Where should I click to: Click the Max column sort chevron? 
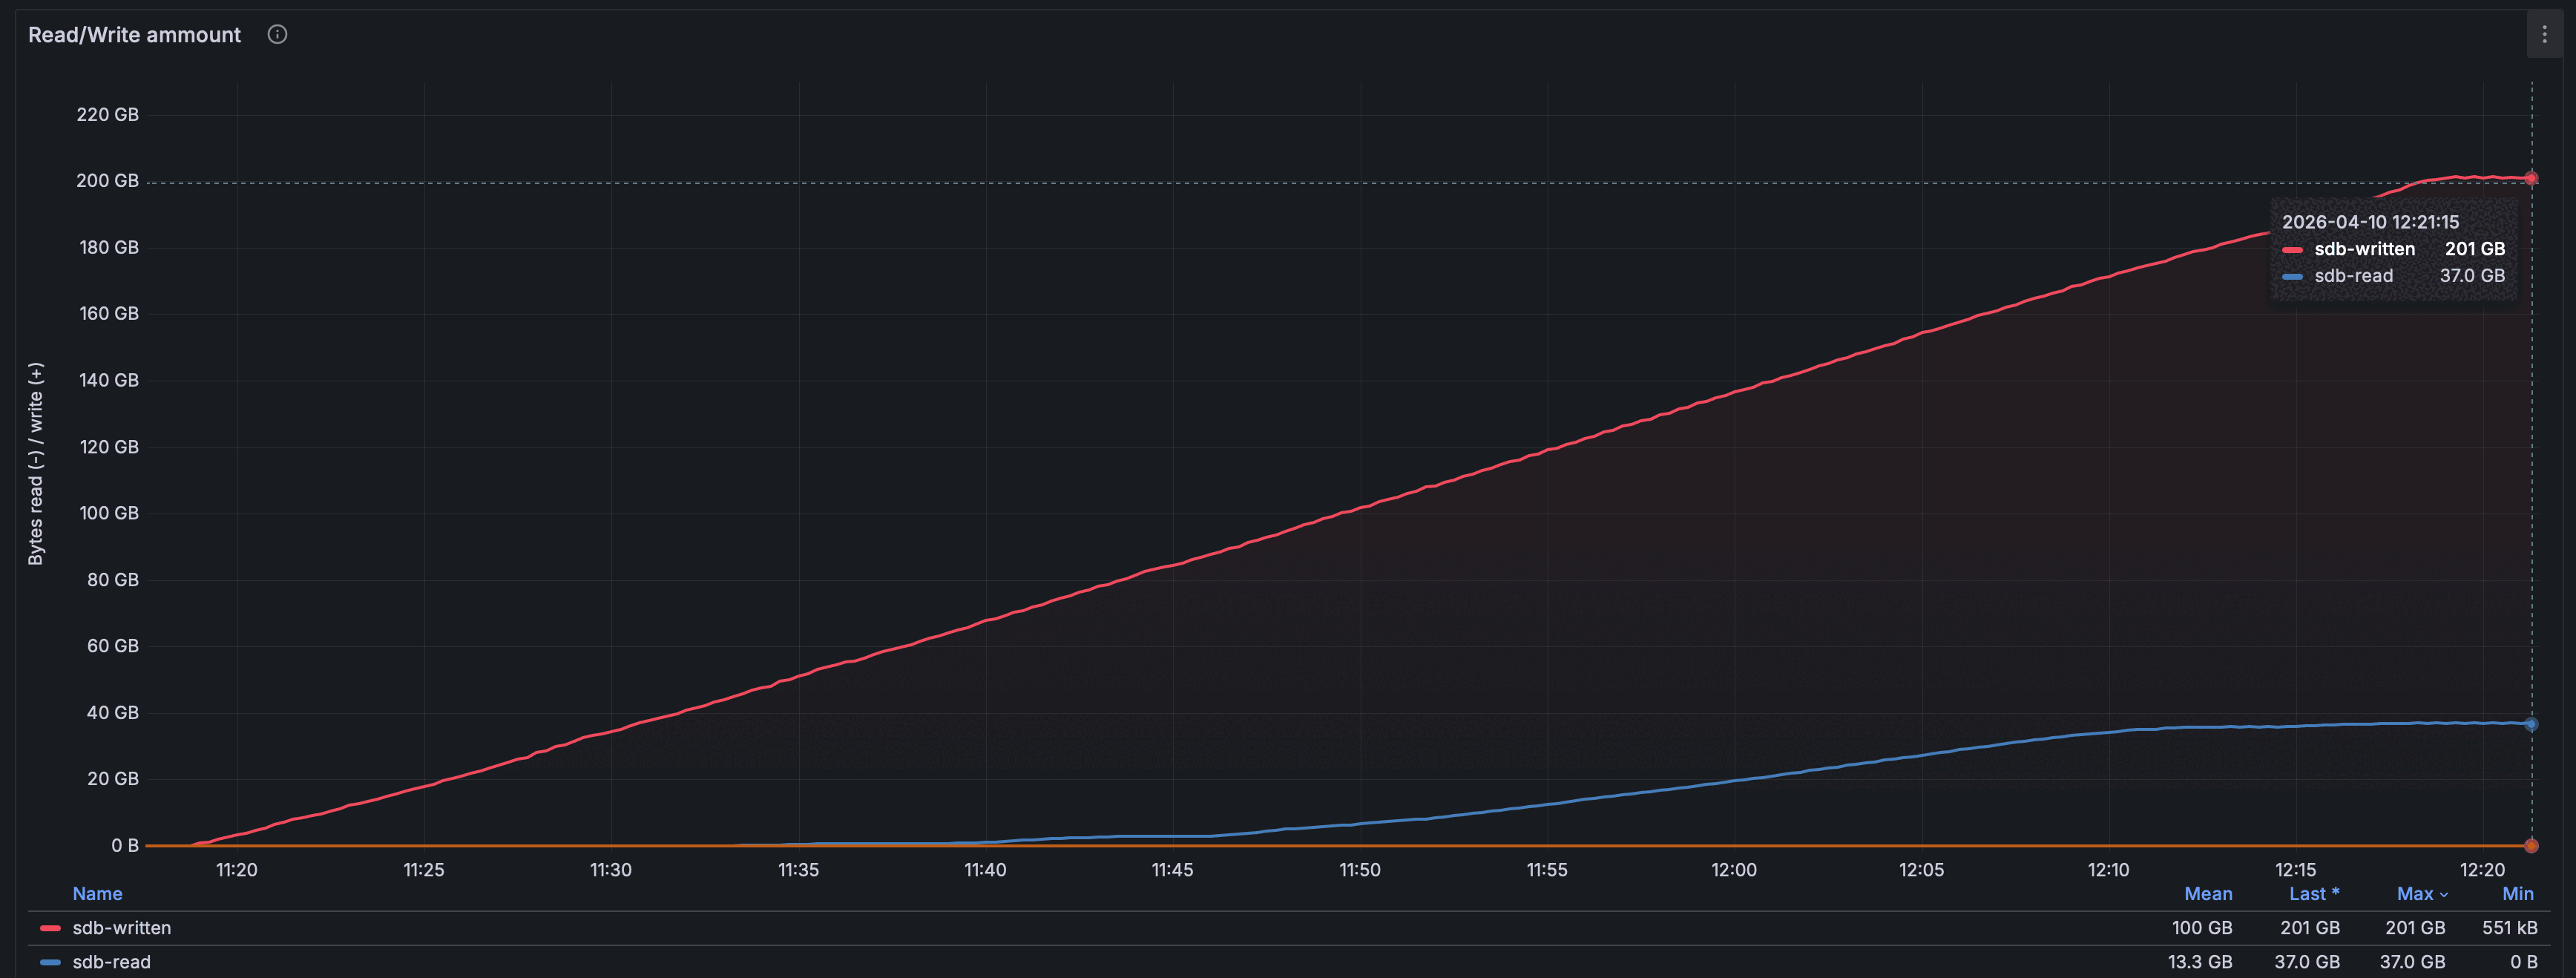2444,895
